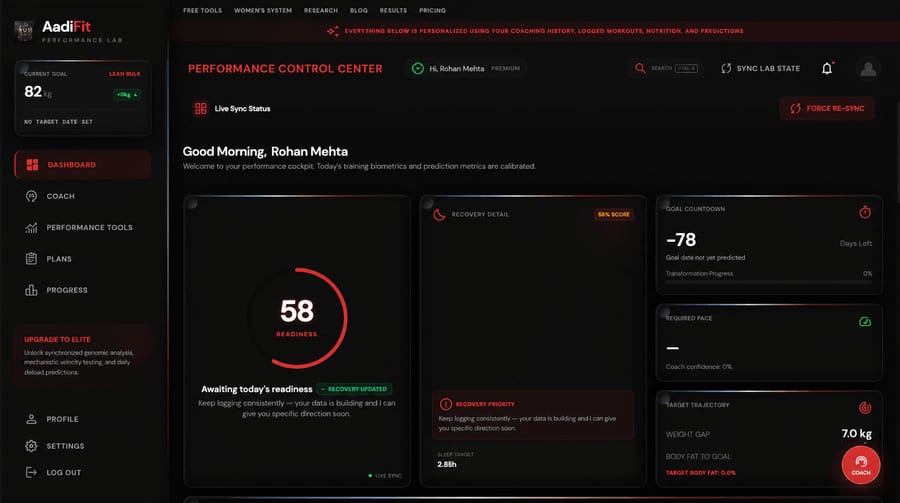Open Blog in top navigation
This screenshot has height=503, width=900.
tap(359, 10)
